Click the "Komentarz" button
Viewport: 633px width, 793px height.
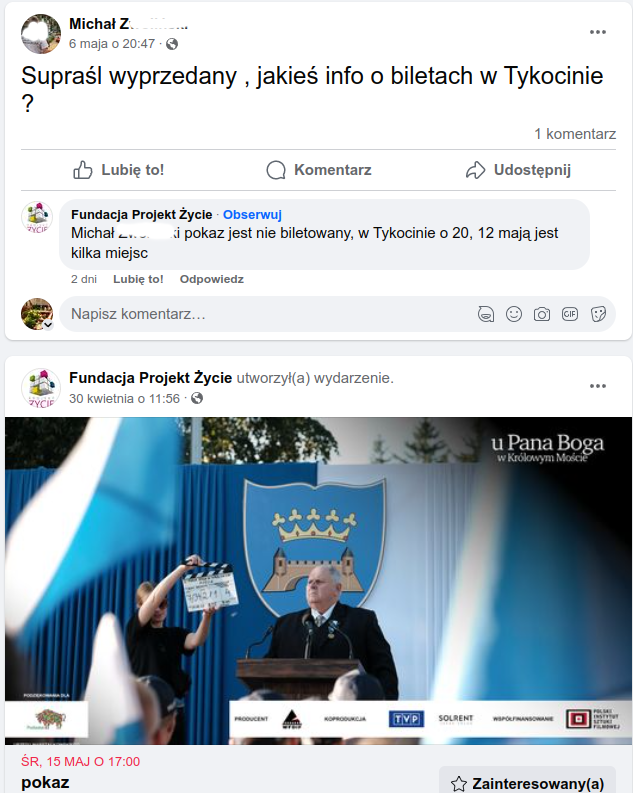(319, 170)
